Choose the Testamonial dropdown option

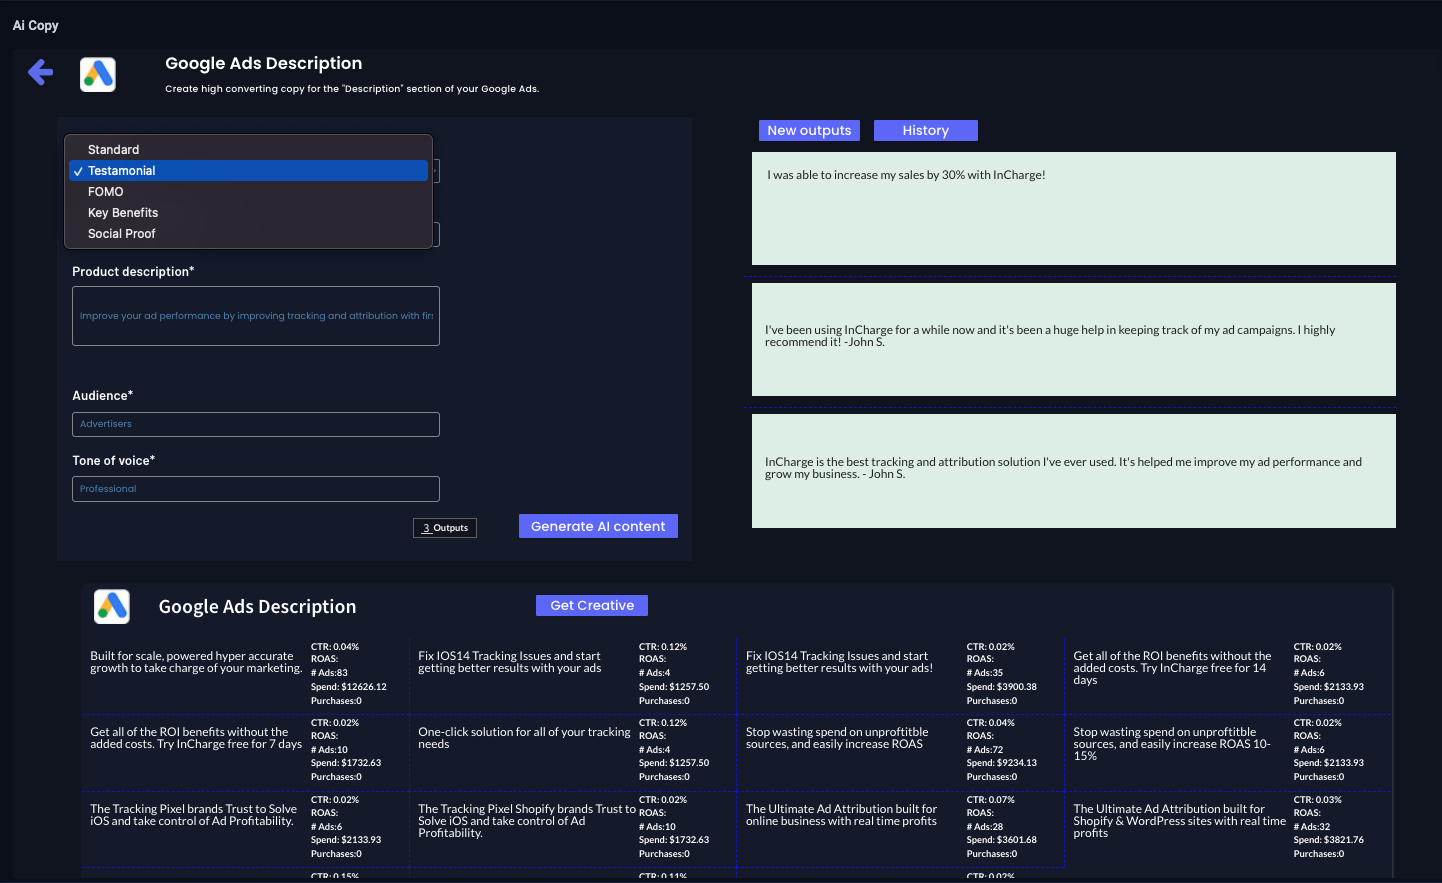[248, 171]
